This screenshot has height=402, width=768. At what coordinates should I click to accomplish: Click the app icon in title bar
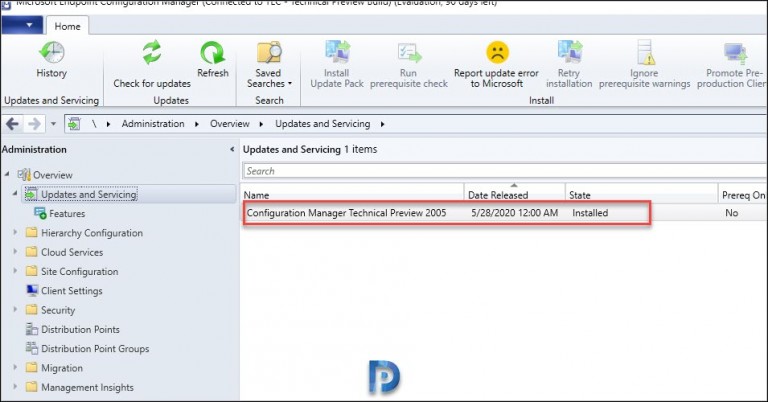(6, 4)
